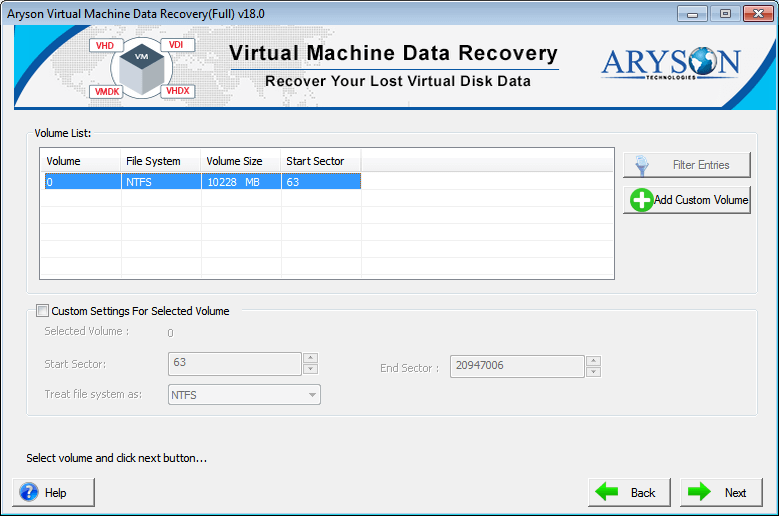Click the VHD label in the banner
The width and height of the screenshot is (779, 516).
(105, 45)
